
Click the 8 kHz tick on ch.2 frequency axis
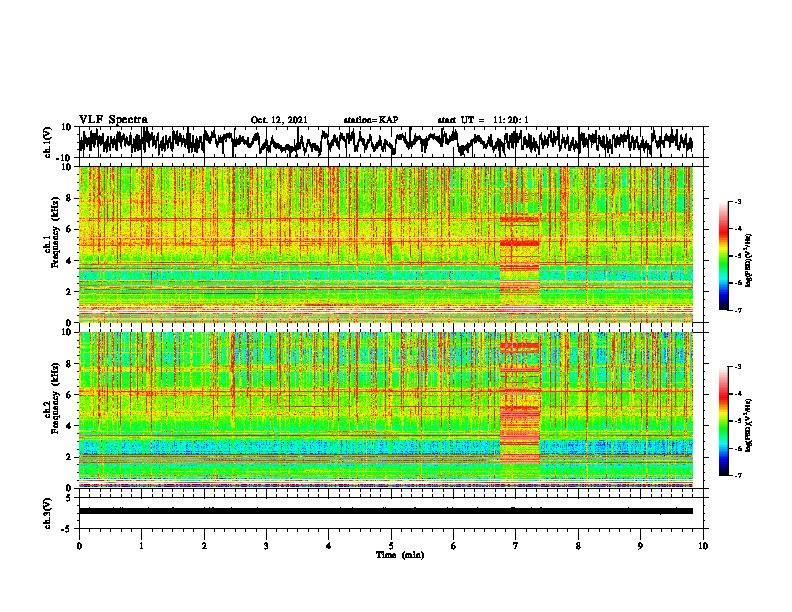pyautogui.click(x=70, y=364)
